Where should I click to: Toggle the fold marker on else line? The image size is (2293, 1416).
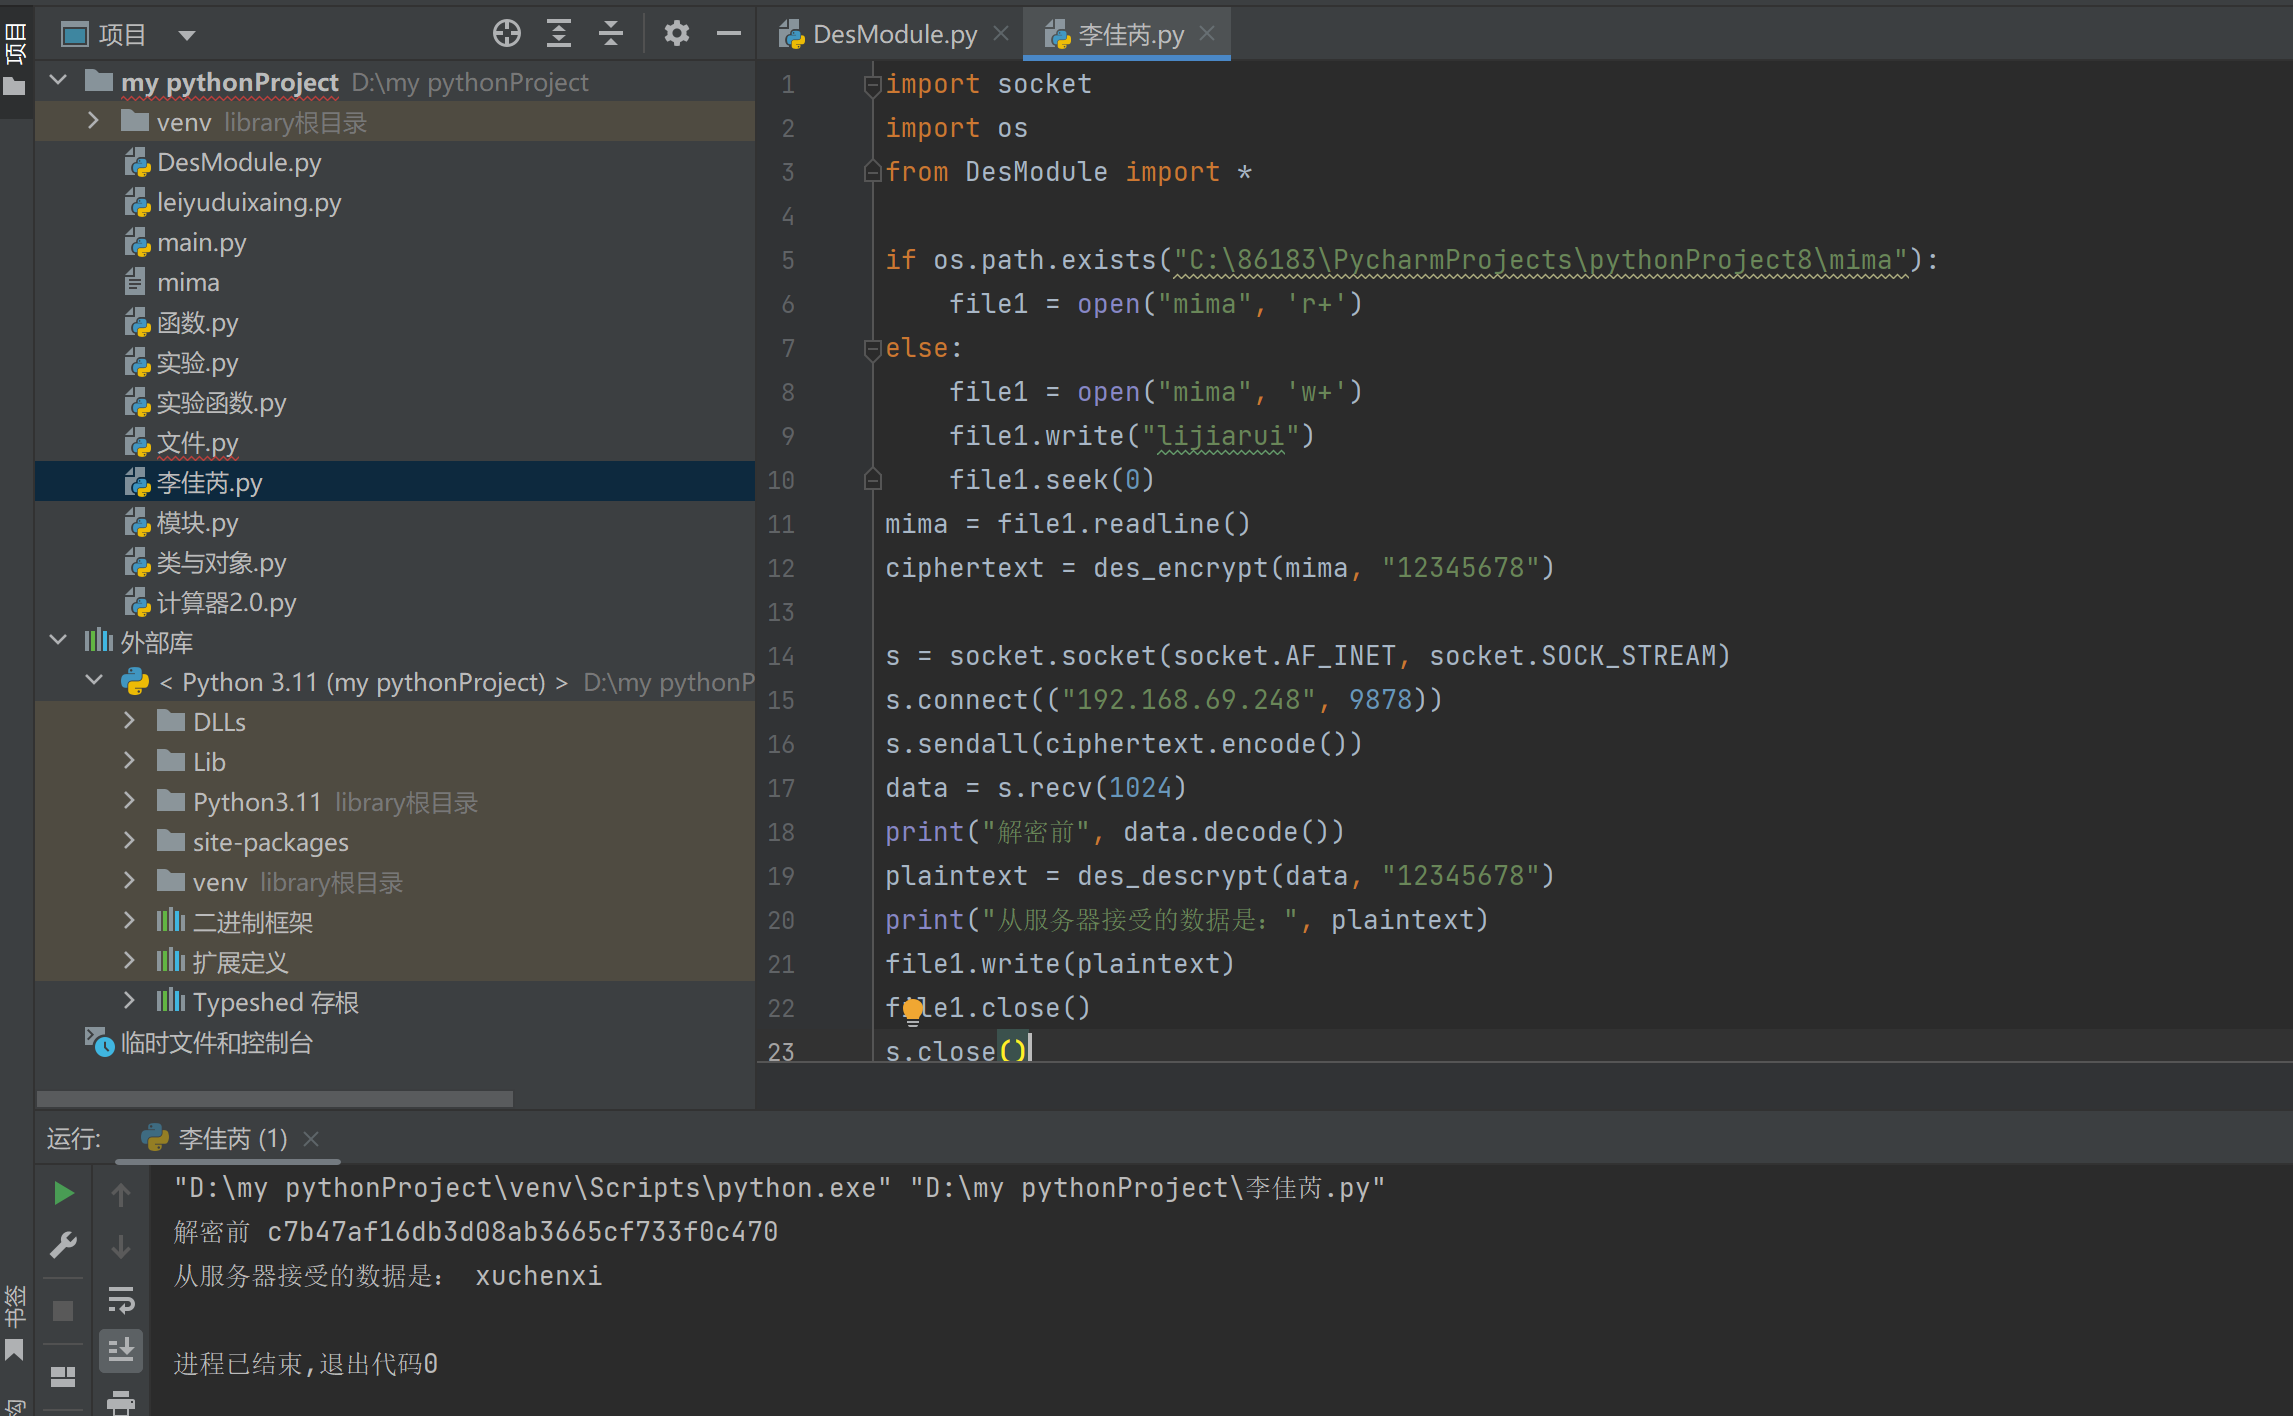click(872, 348)
